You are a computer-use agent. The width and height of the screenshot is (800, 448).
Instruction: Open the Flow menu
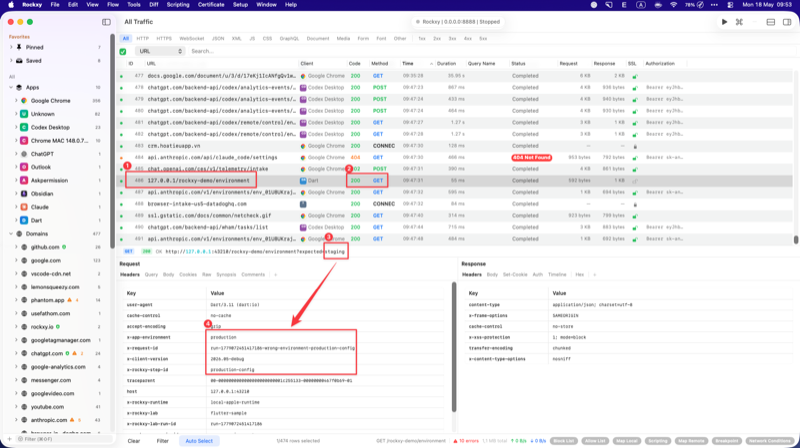pos(113,5)
